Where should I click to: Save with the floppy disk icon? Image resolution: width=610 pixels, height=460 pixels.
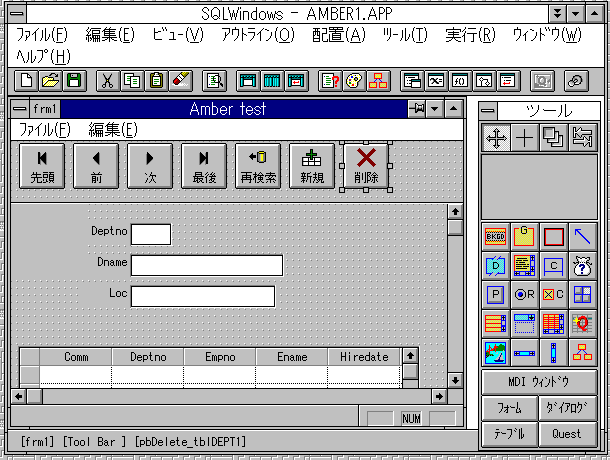point(74,81)
